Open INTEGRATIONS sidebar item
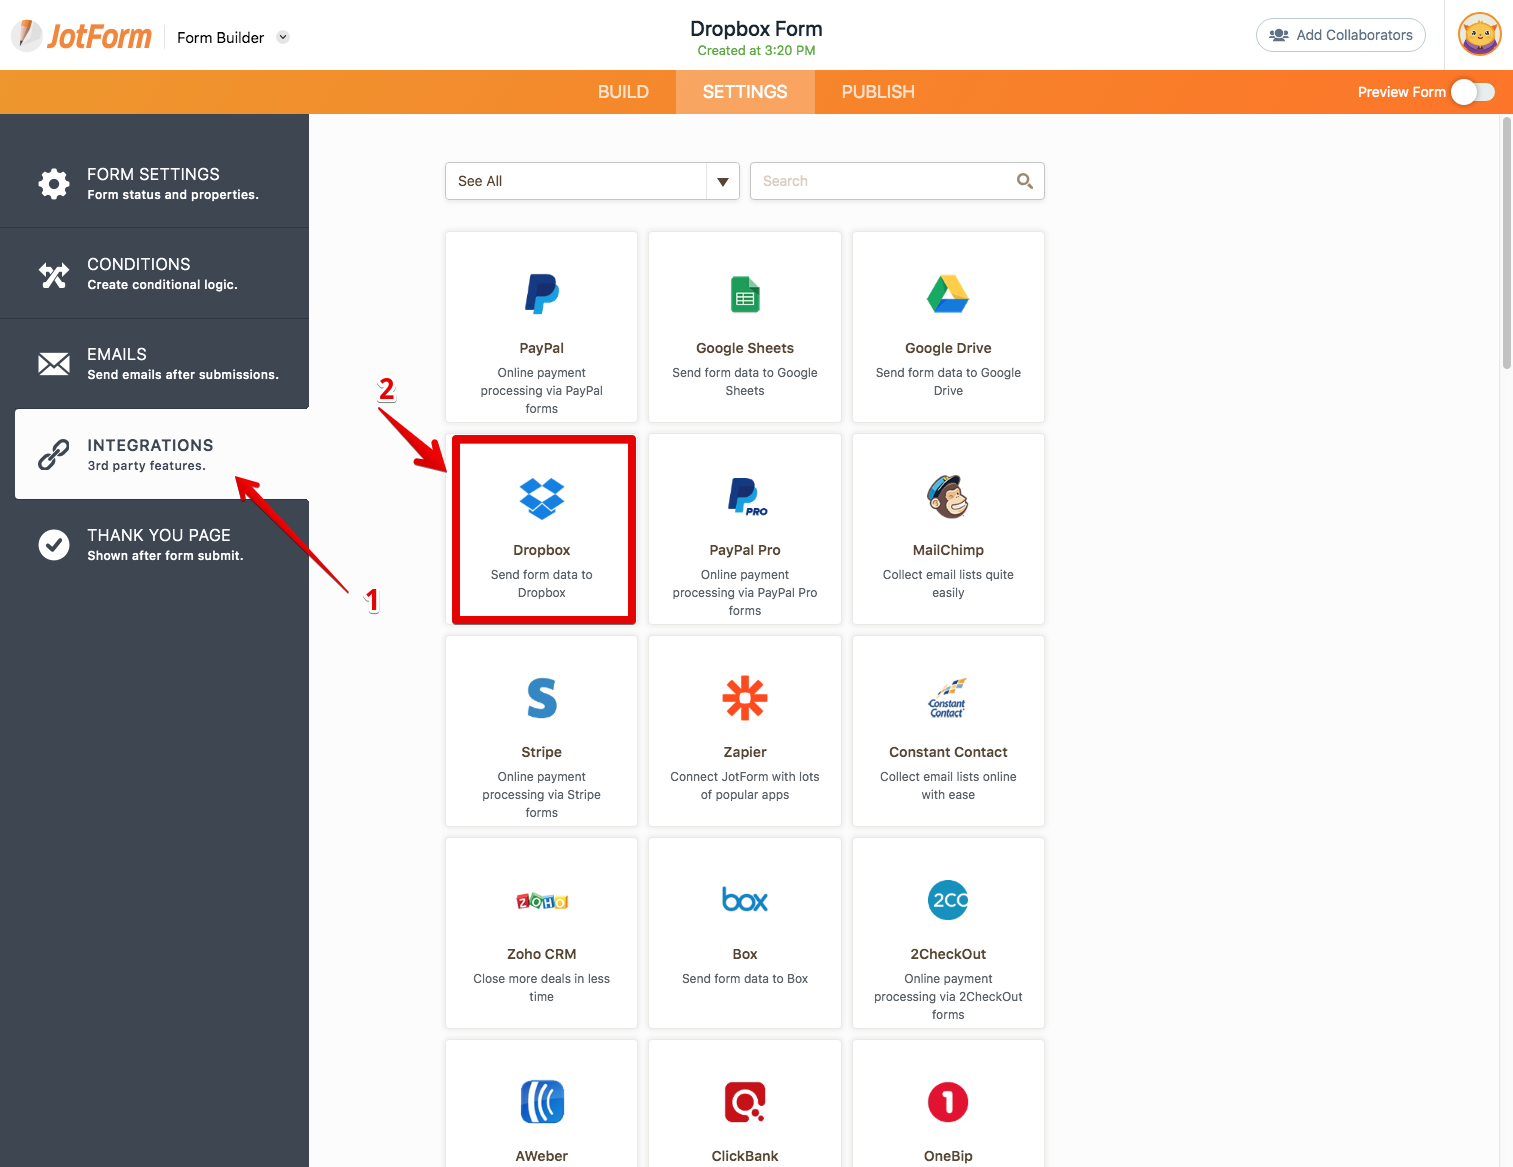This screenshot has width=1513, height=1167. pyautogui.click(x=162, y=454)
